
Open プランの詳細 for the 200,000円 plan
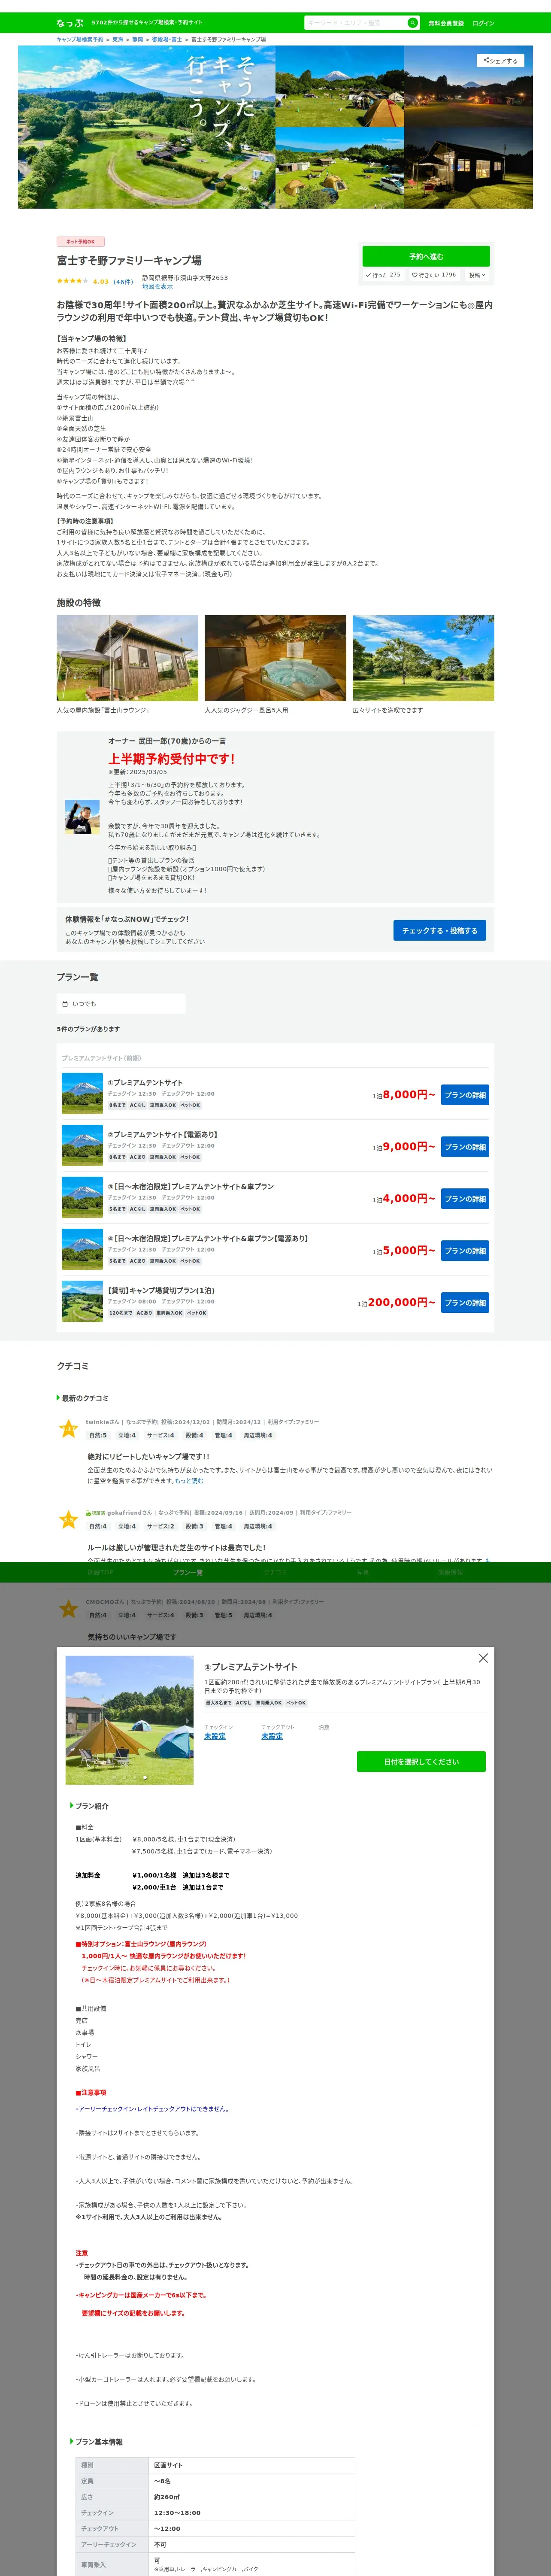tap(465, 1303)
